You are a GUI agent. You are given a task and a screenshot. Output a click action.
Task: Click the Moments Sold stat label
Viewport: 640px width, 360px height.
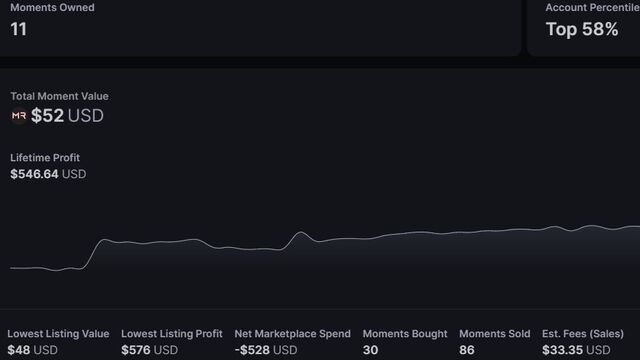(495, 334)
